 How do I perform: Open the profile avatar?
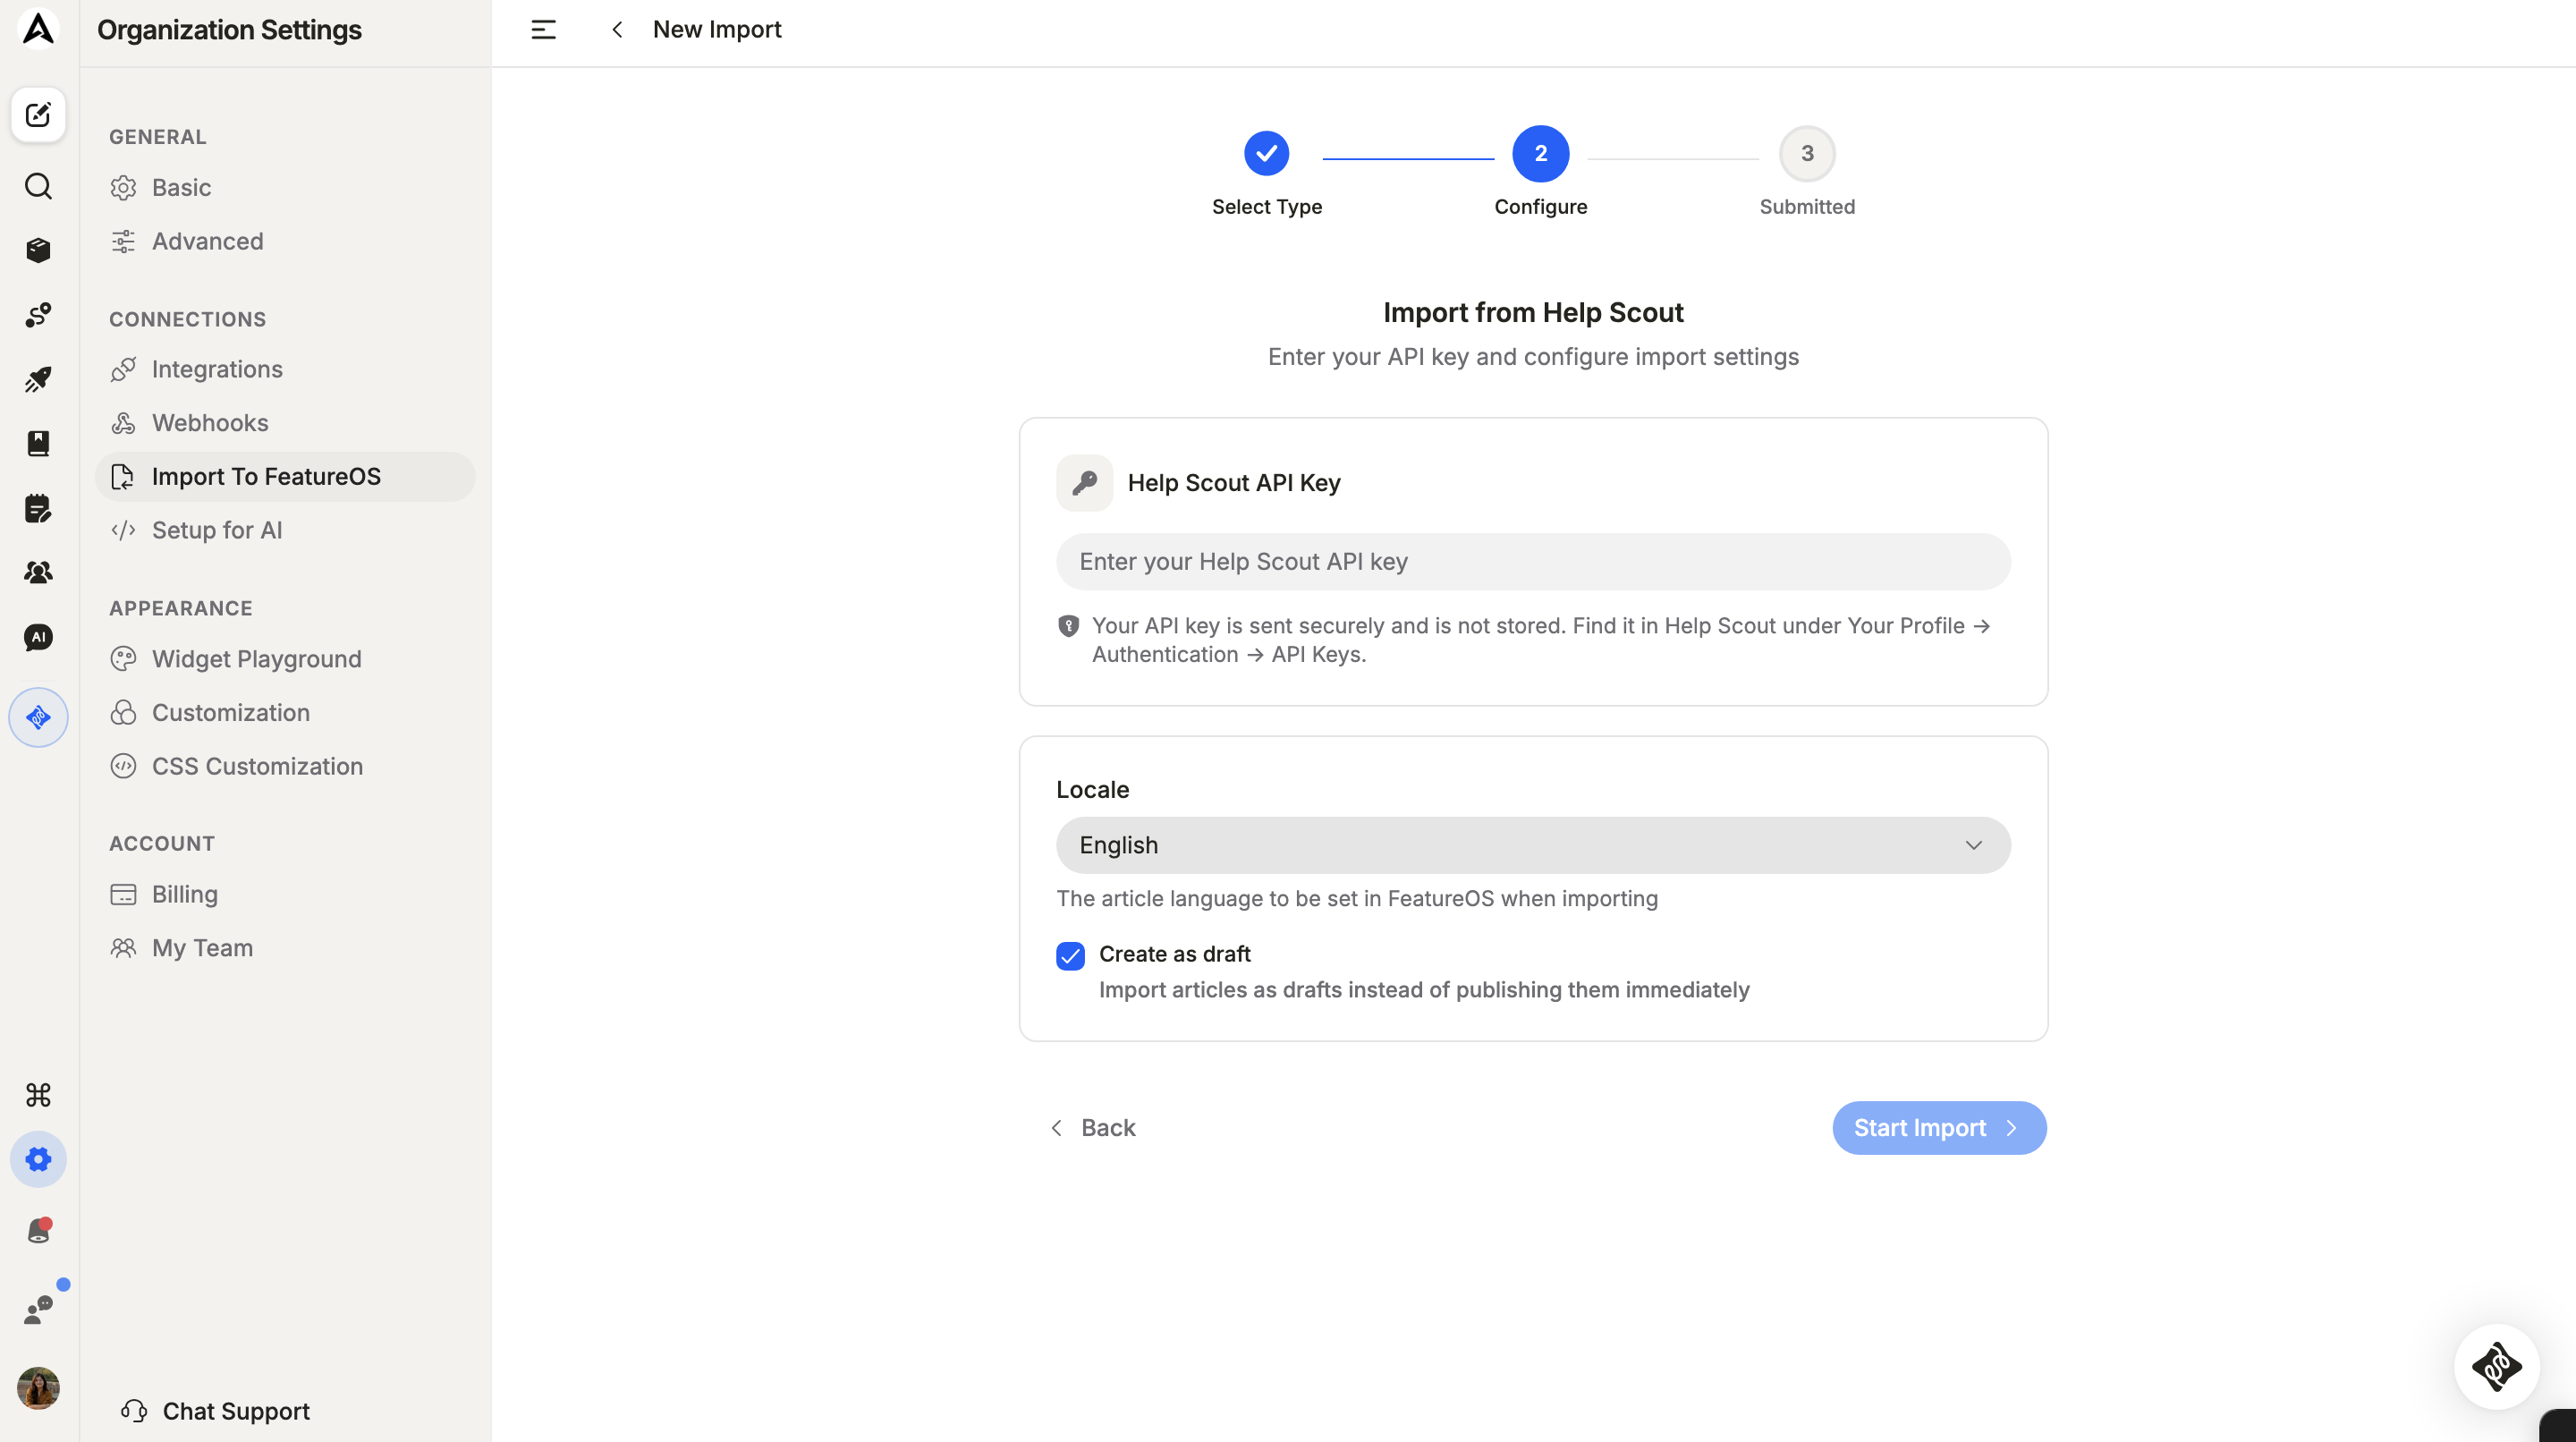(x=38, y=1388)
